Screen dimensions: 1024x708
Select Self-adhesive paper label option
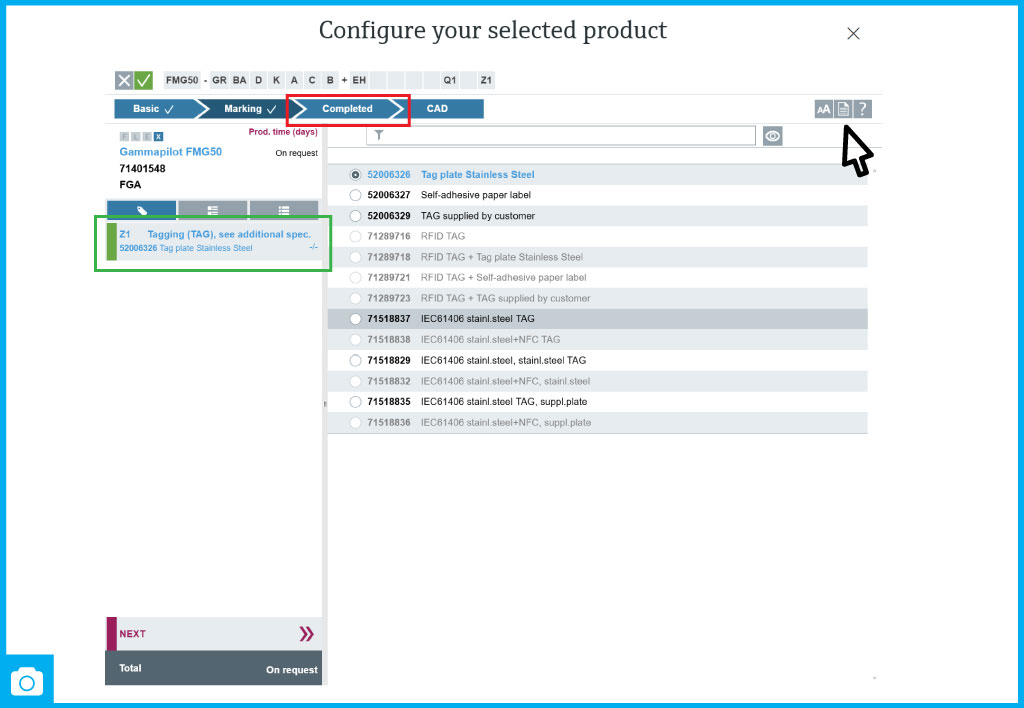tap(356, 195)
